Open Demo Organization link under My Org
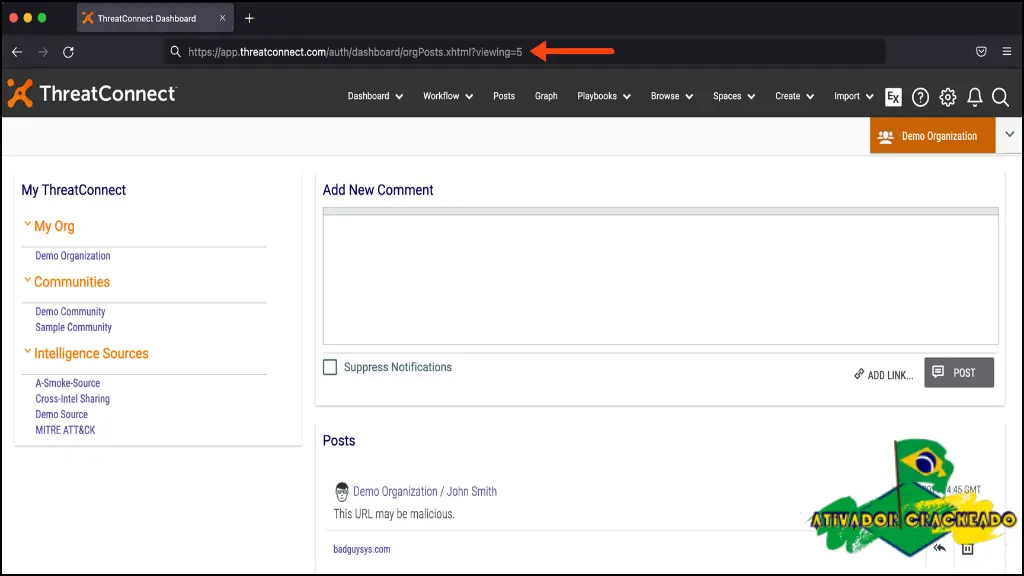Viewport: 1024px width, 576px height. point(72,256)
